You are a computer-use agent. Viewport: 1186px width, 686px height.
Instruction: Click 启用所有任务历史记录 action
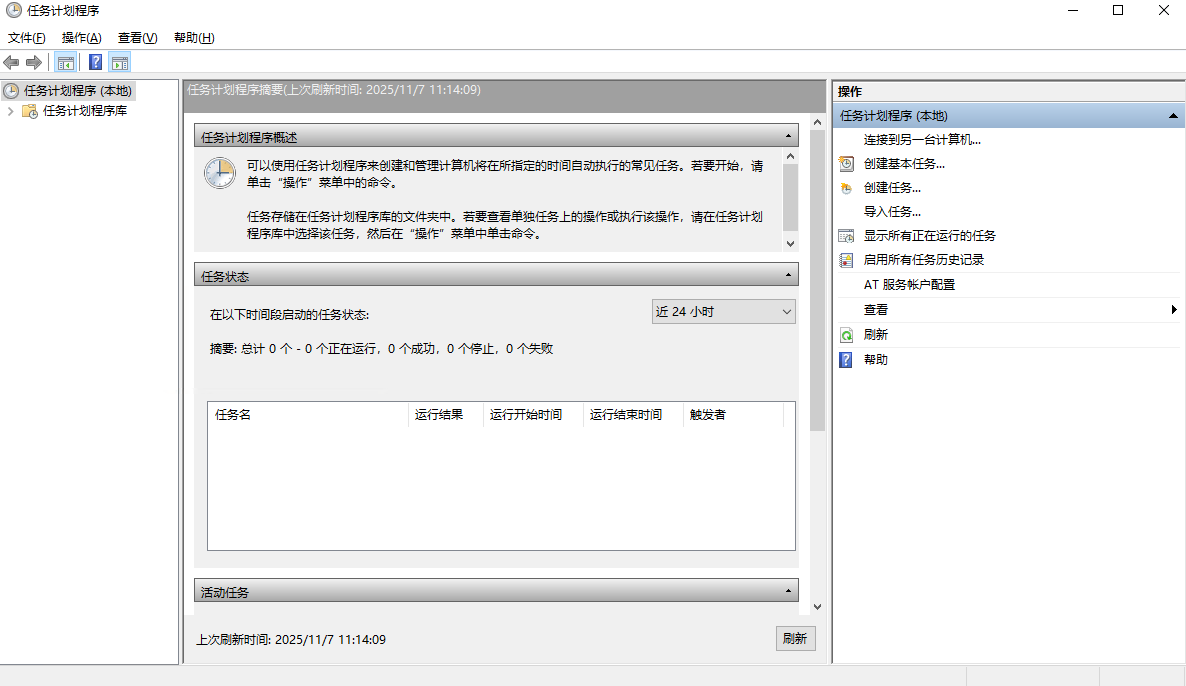pos(924,260)
